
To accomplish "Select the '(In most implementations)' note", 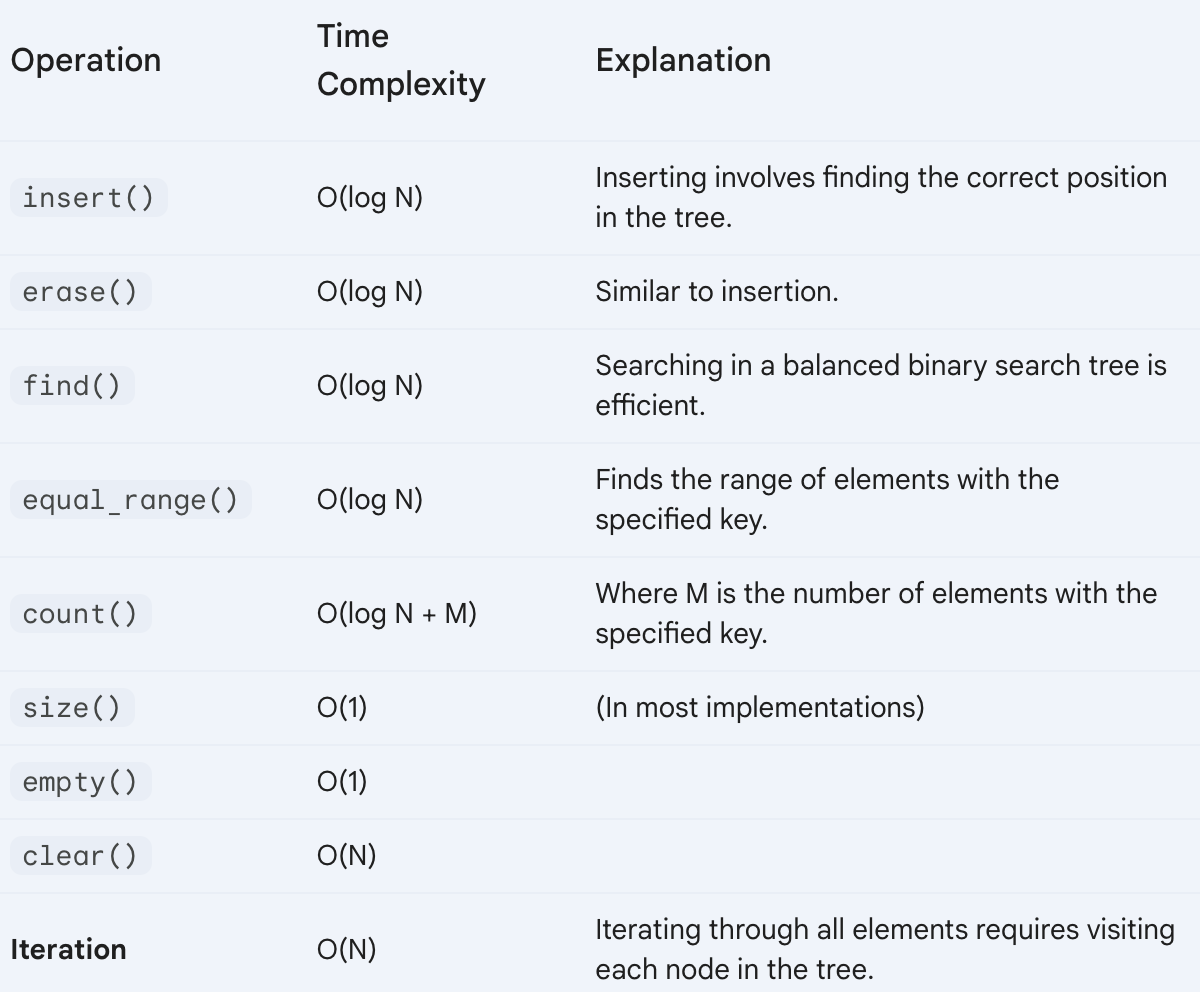I will [x=760, y=707].
